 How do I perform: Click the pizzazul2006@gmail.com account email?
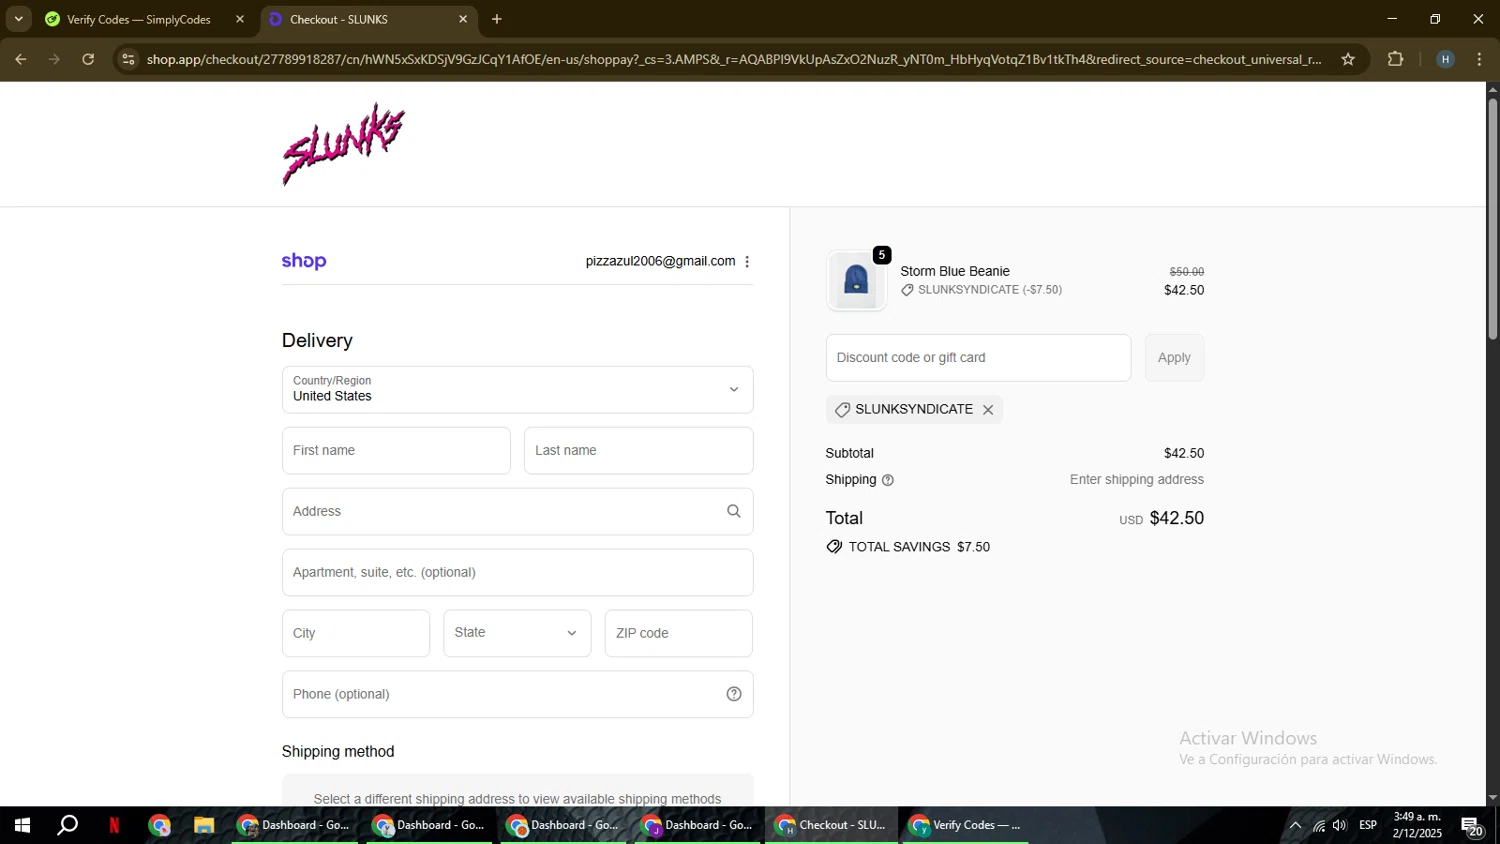click(660, 261)
